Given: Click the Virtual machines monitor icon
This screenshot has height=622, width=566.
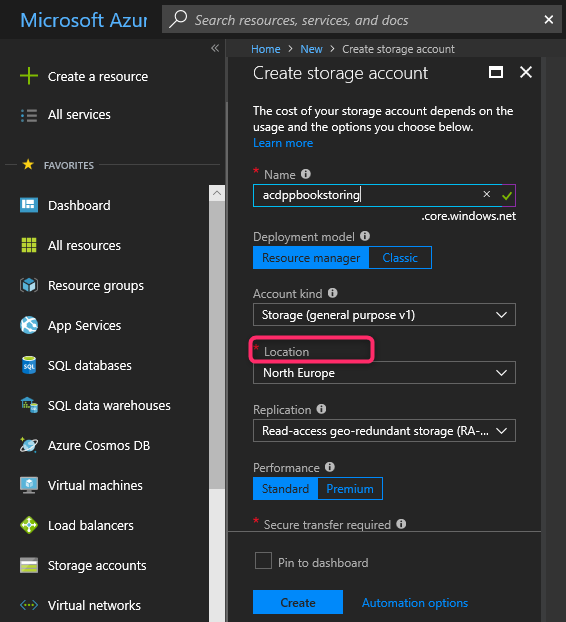Looking at the screenshot, I should 29,485.
